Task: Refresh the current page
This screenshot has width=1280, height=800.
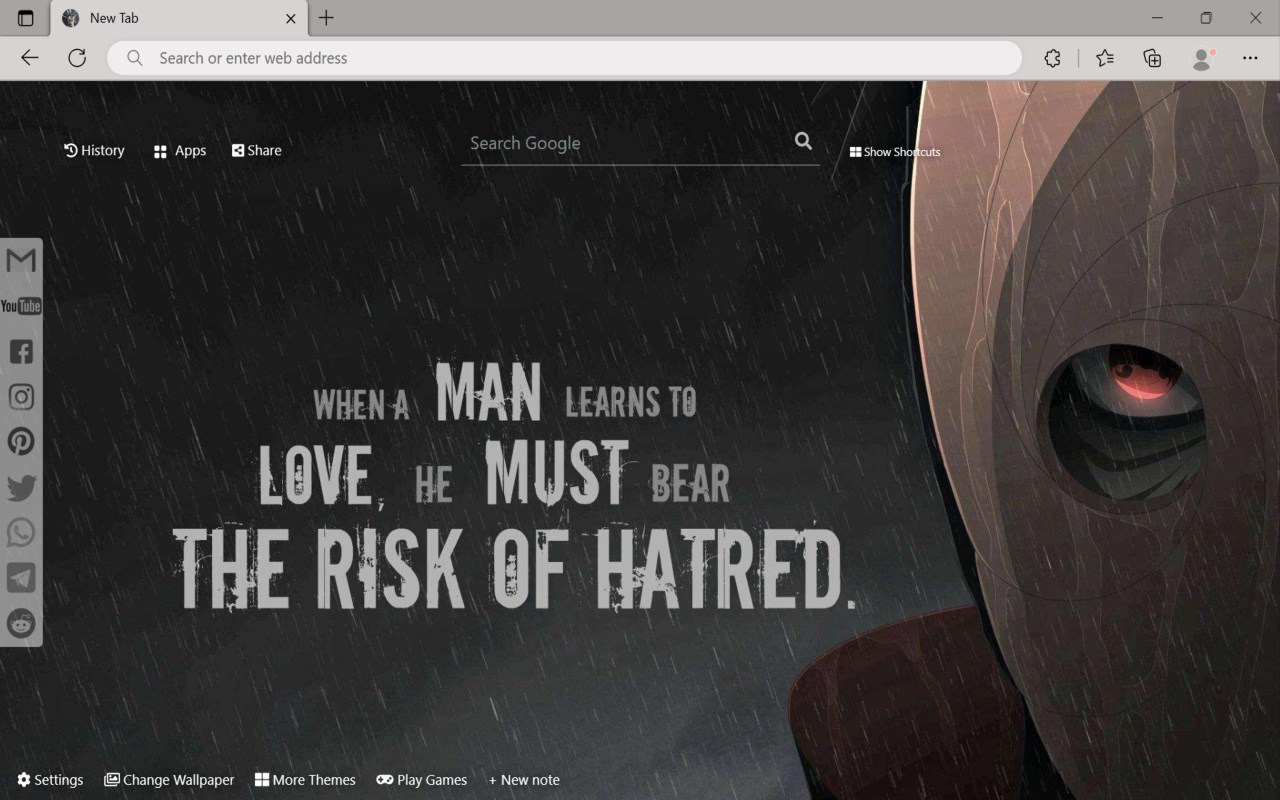Action: 77,58
